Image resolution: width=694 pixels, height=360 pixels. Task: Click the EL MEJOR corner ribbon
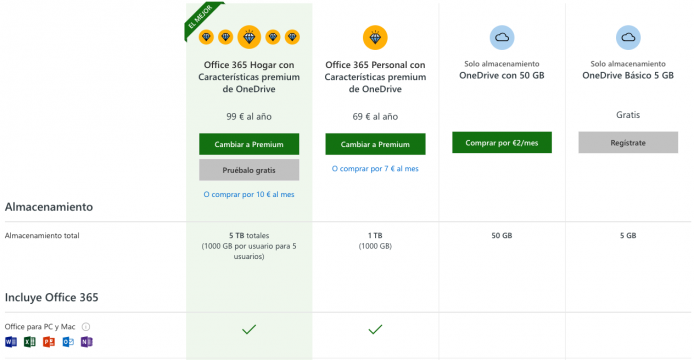tap(200, 18)
